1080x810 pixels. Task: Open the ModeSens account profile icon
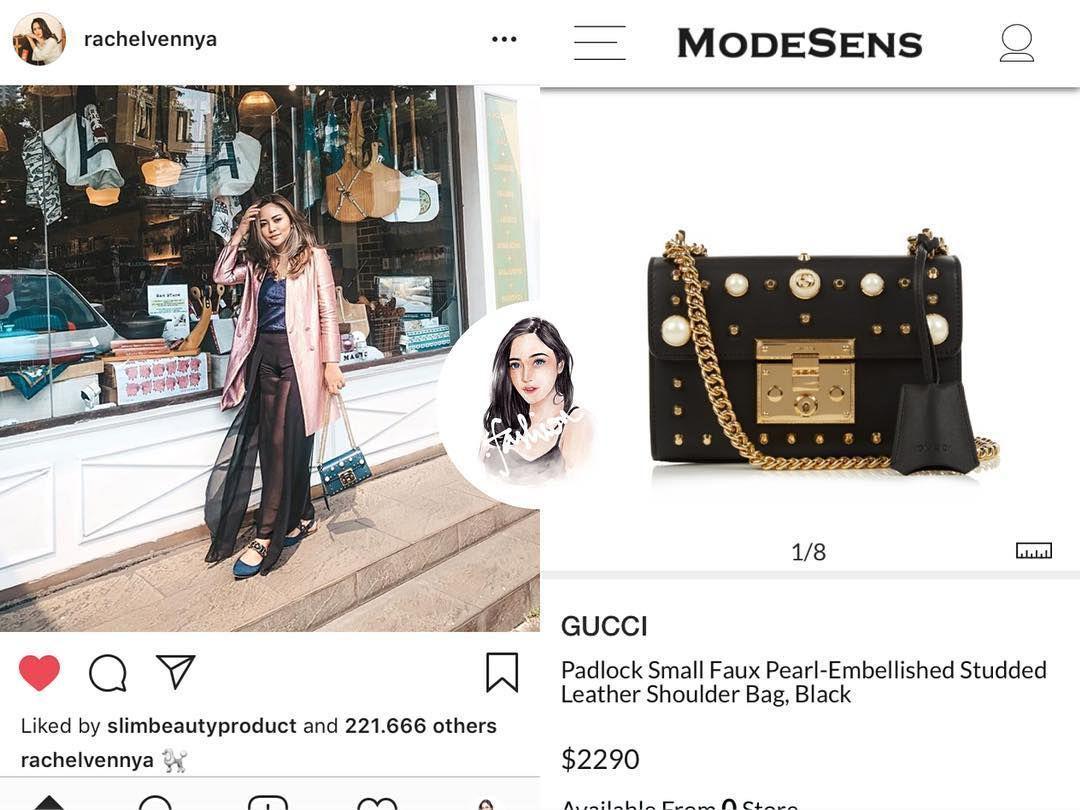(x=1017, y=43)
